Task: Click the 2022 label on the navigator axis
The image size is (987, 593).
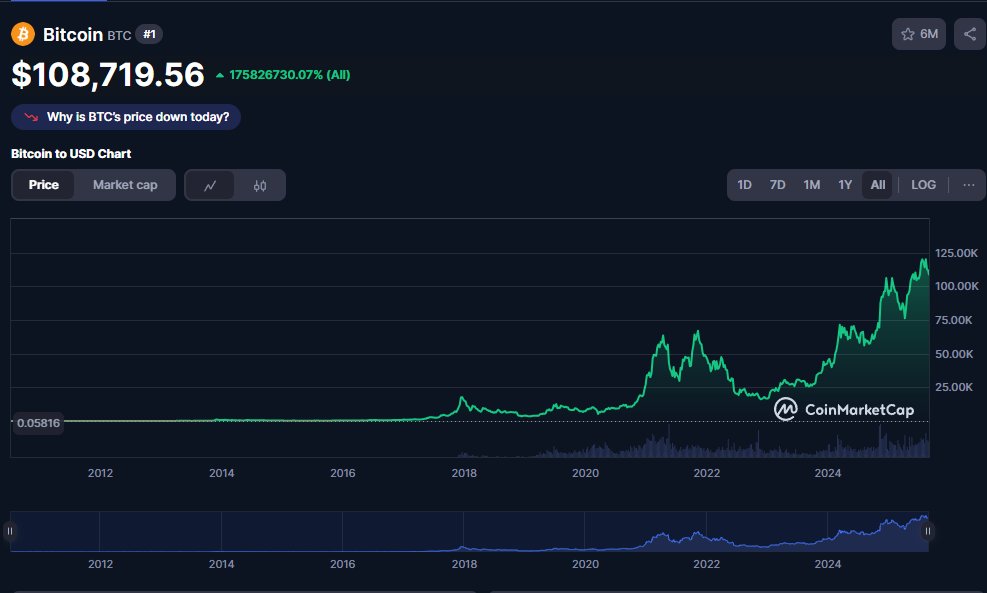Action: coord(706,564)
